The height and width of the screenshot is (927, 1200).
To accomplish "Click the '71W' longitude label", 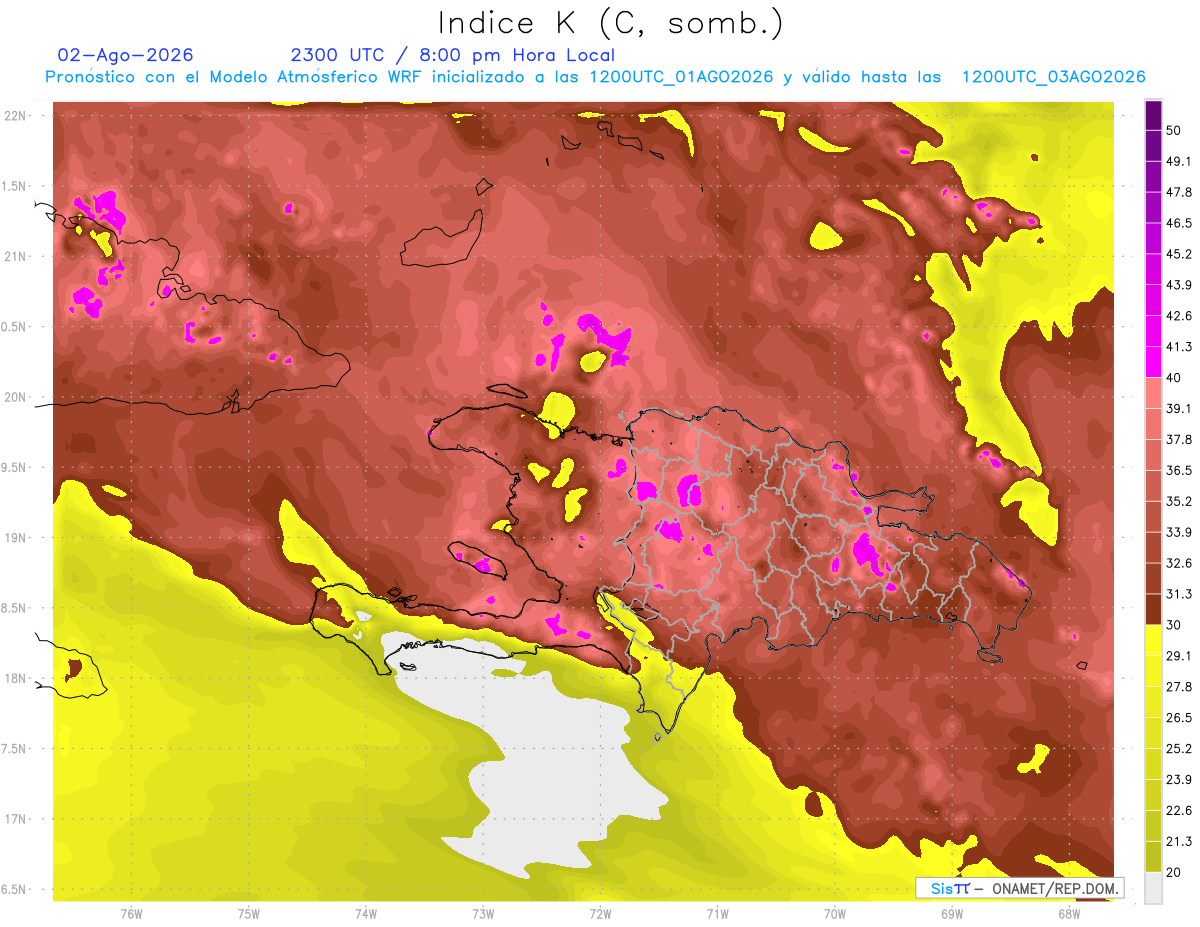I will pyautogui.click(x=717, y=914).
